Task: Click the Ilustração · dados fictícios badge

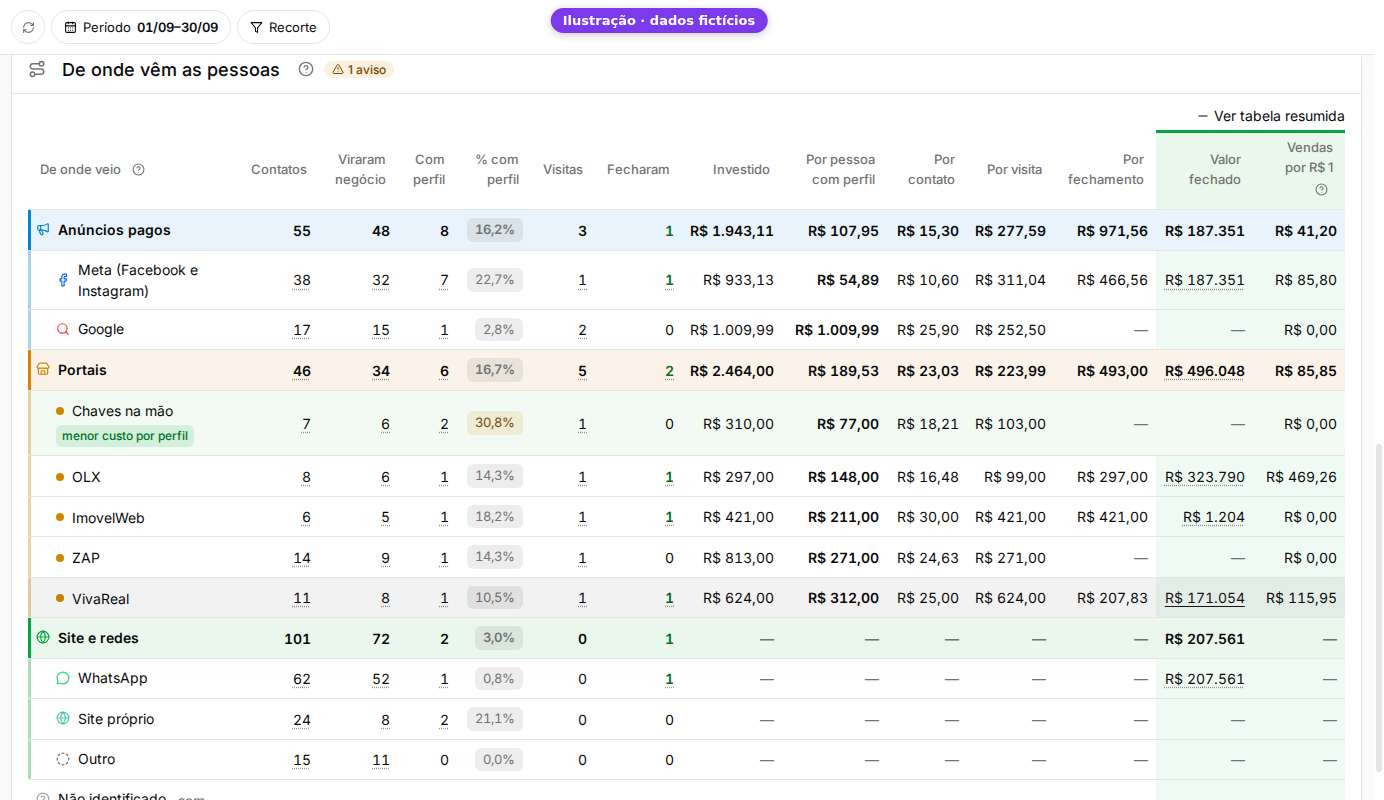Action: pos(659,20)
